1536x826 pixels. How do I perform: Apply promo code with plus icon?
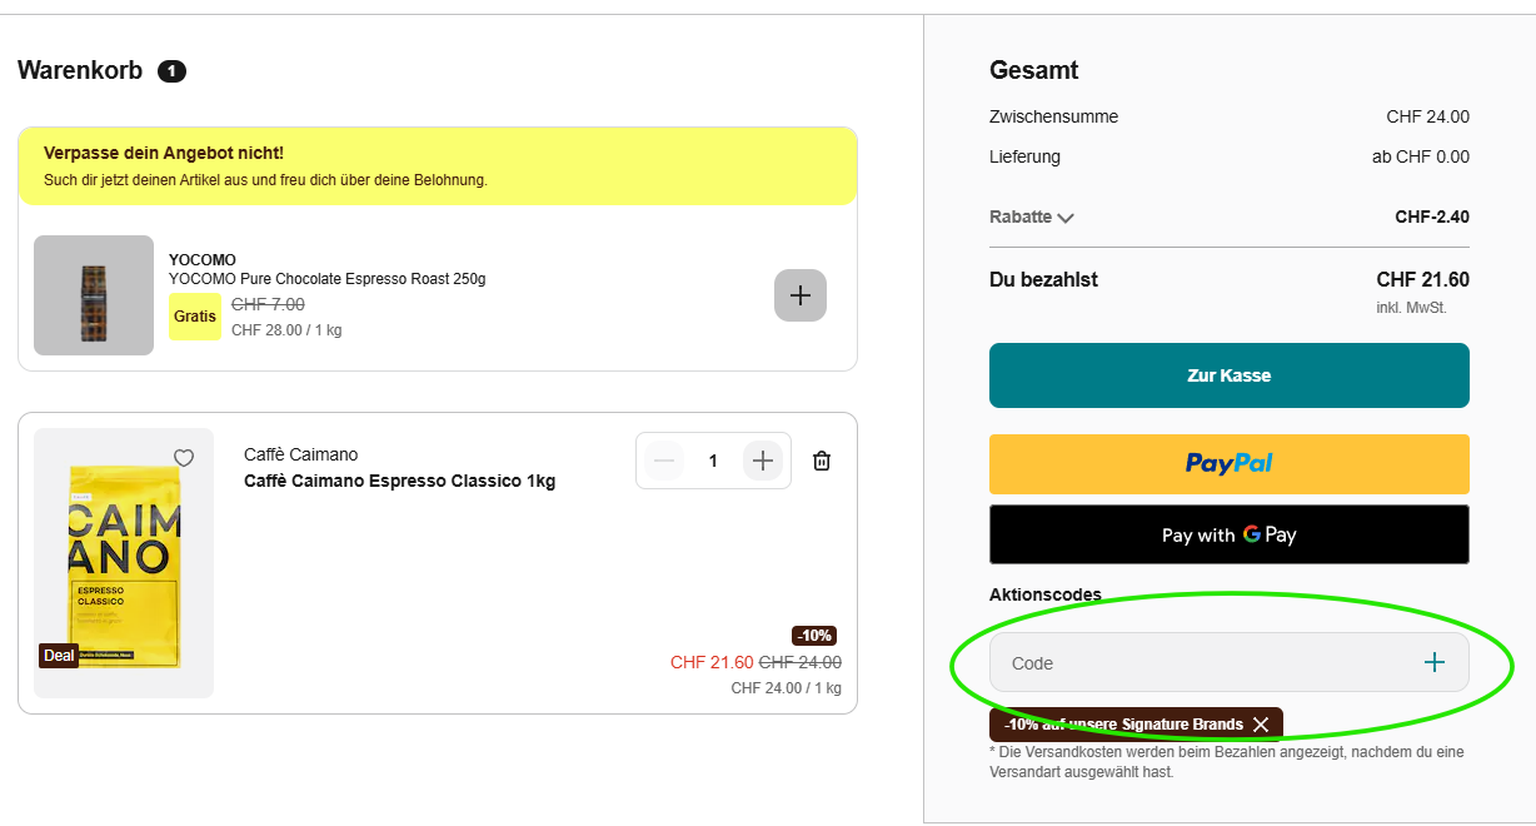point(1434,662)
